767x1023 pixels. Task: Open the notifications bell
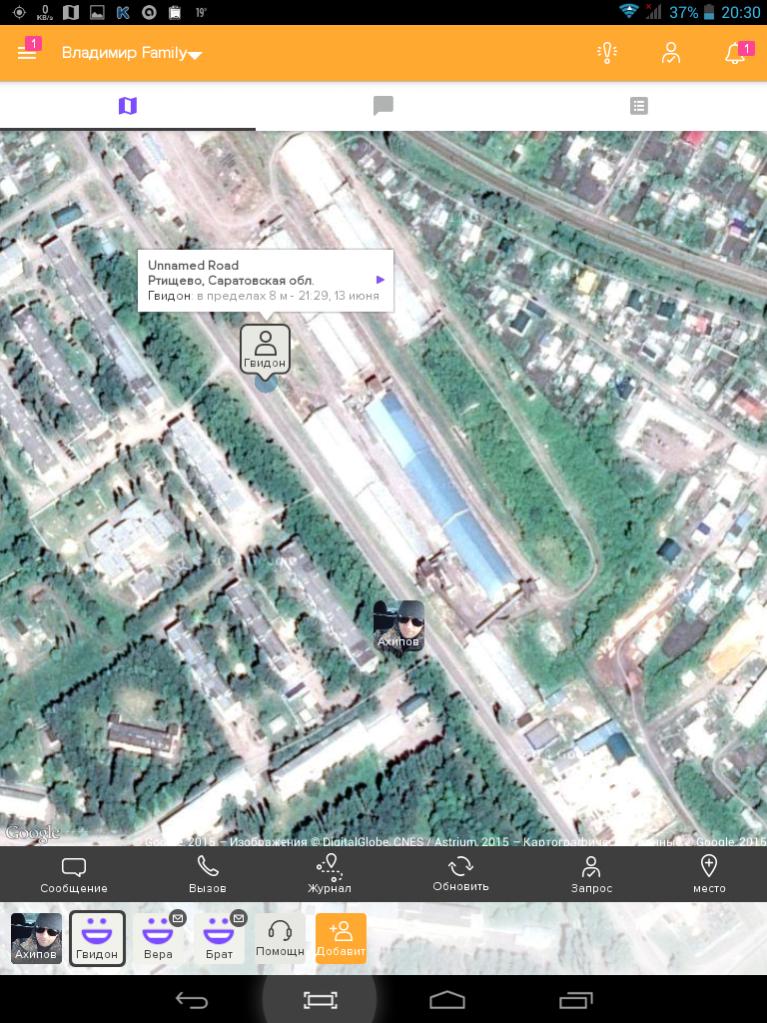[735, 53]
